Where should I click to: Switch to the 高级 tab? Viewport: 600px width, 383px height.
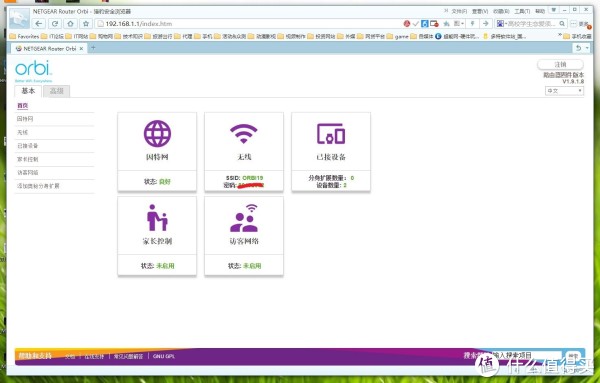point(57,91)
